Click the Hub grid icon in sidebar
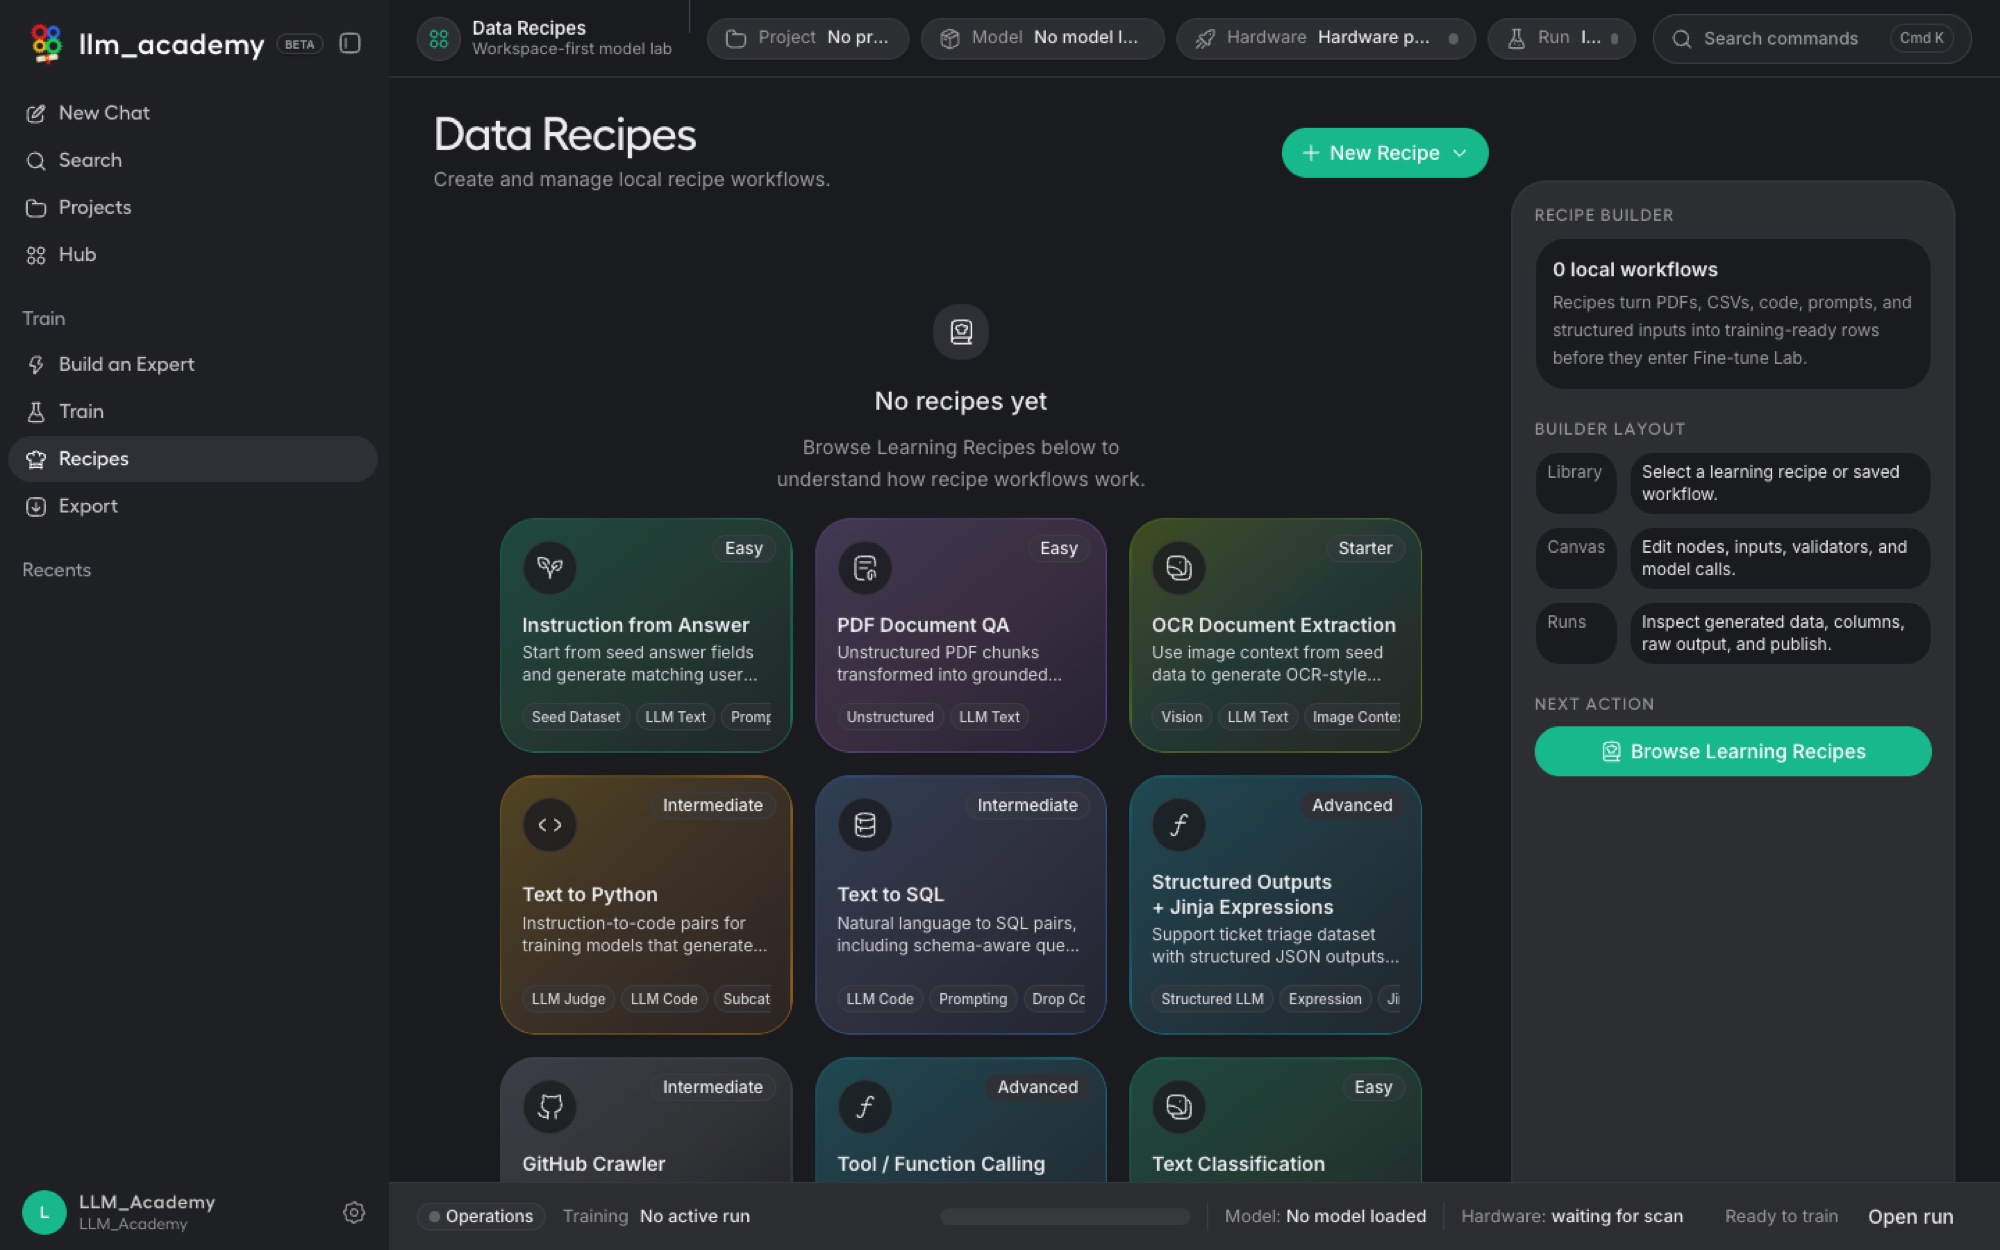The image size is (2000, 1250). [36, 256]
